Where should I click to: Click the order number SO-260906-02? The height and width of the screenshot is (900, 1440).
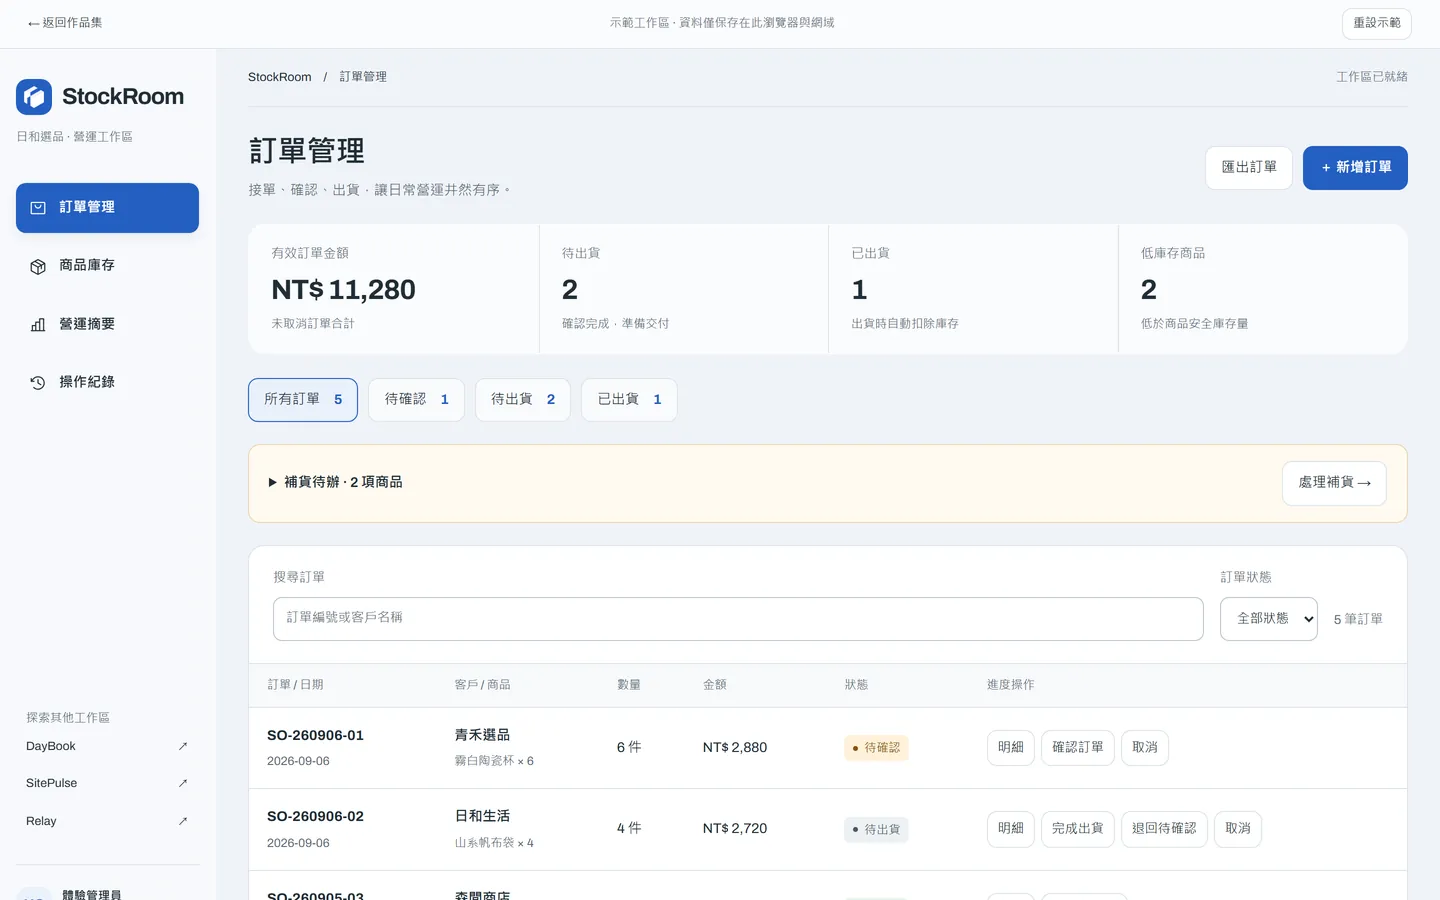click(315, 816)
